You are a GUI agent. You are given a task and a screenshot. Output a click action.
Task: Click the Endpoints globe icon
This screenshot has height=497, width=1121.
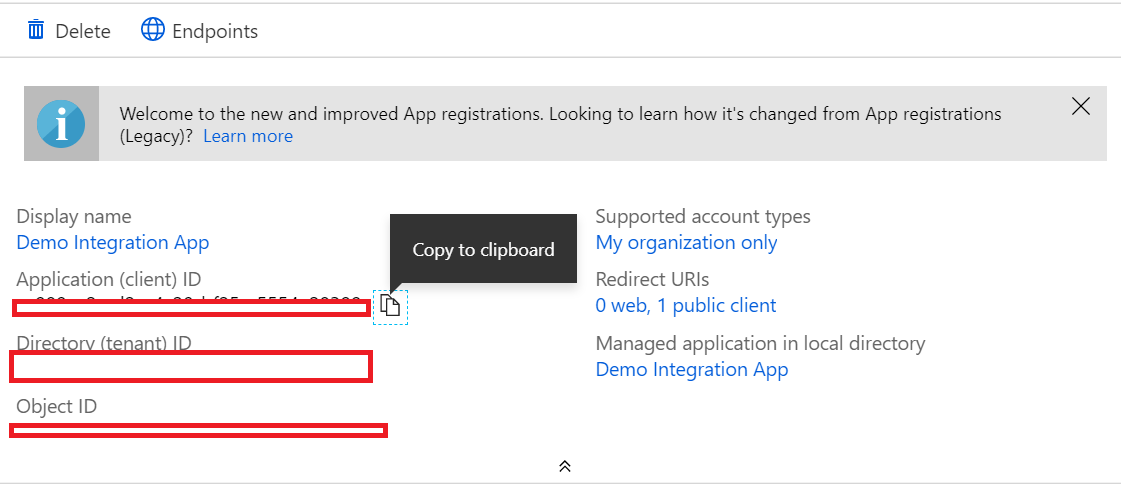[152, 30]
